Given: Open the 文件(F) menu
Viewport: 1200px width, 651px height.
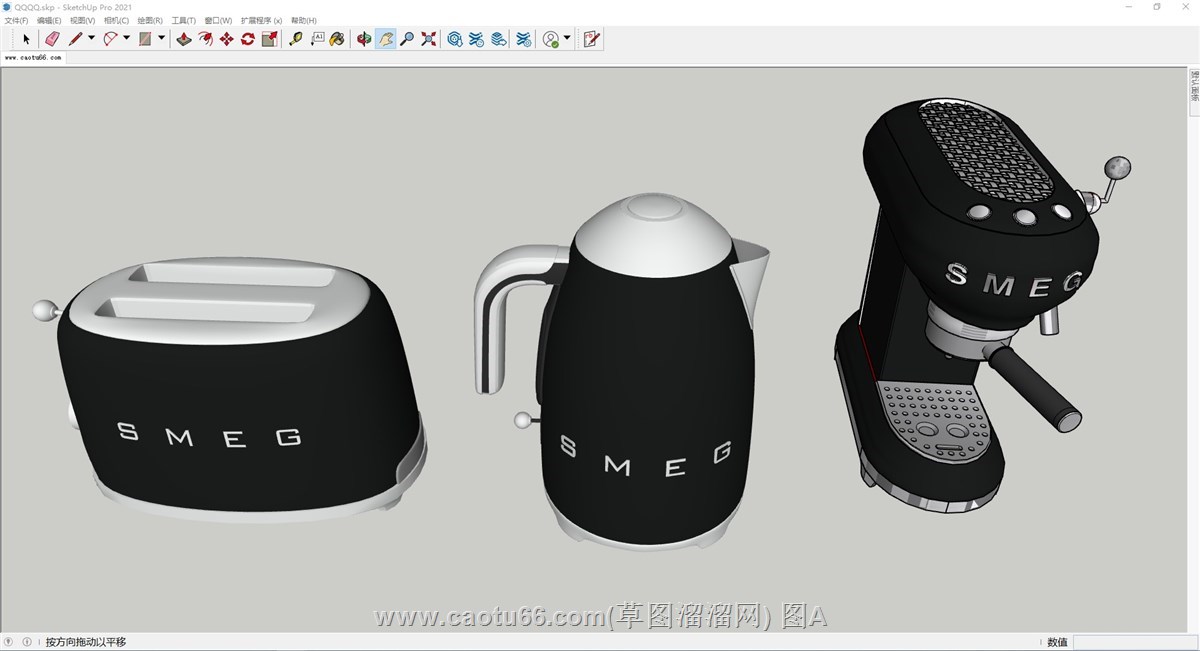Looking at the screenshot, I should [x=17, y=20].
